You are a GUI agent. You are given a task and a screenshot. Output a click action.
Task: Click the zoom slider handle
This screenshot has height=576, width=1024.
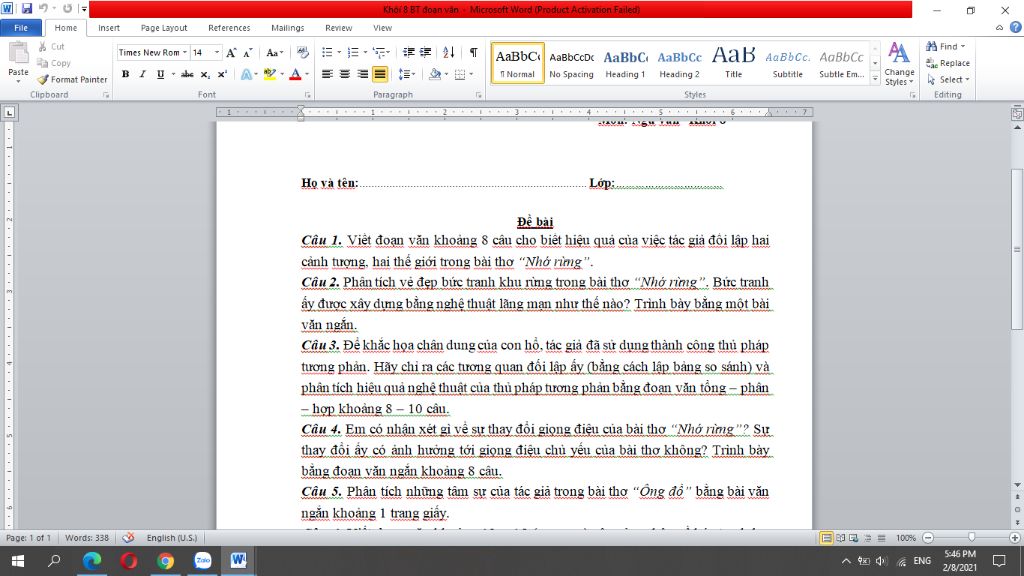tap(971, 537)
